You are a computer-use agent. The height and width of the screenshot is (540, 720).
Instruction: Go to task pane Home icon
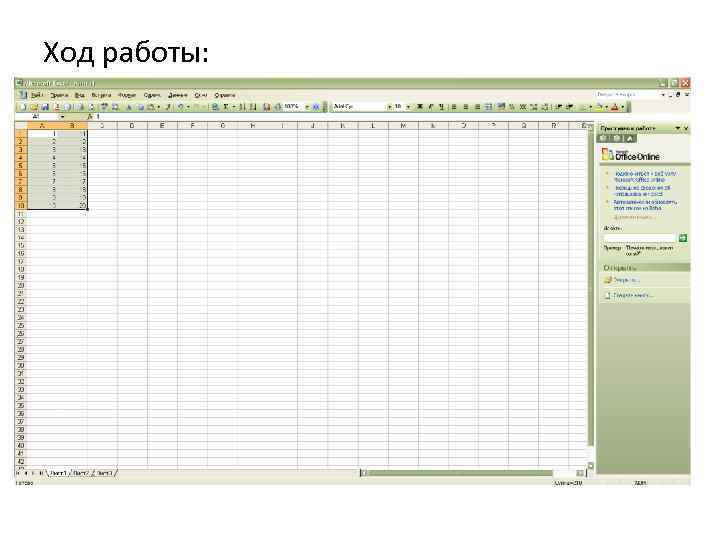(630, 138)
